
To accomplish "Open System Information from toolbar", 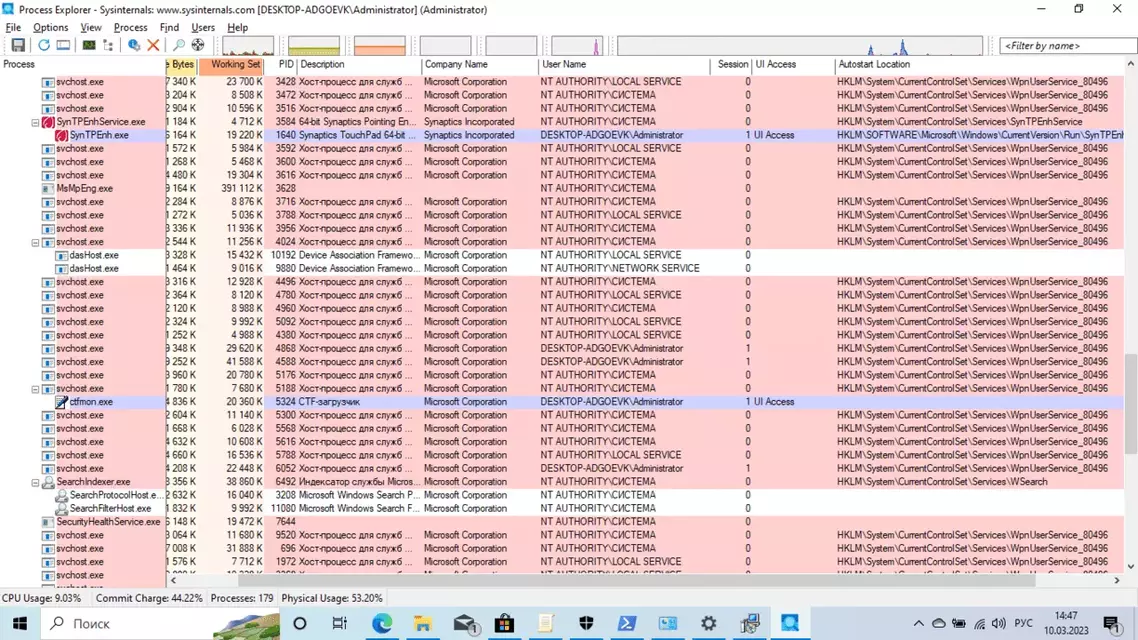I will click(x=89, y=46).
